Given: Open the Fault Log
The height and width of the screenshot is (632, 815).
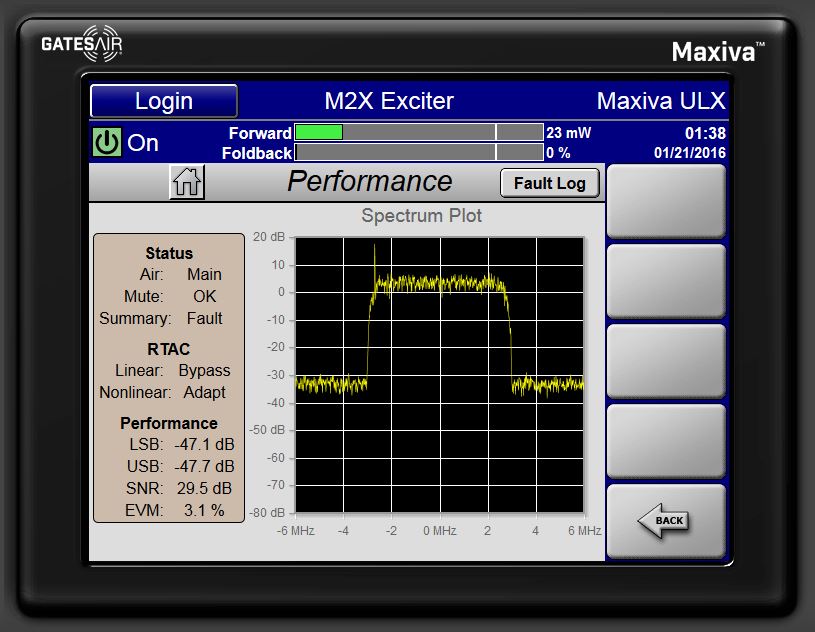Looking at the screenshot, I should point(549,183).
